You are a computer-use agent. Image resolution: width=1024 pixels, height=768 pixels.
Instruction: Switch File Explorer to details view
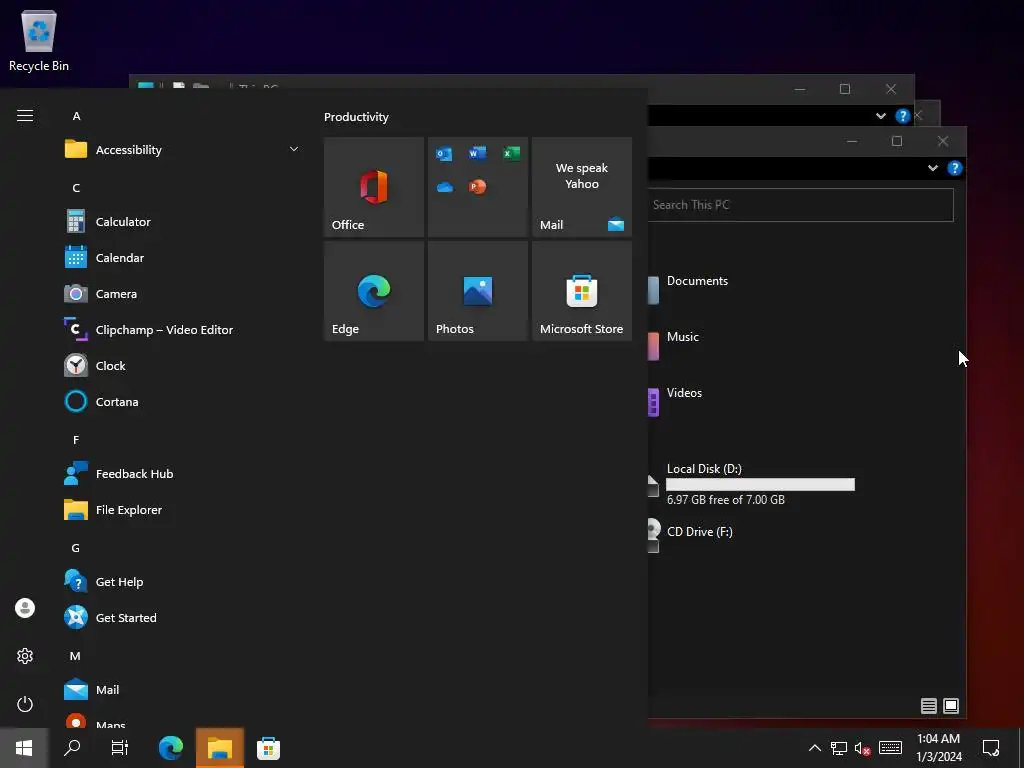click(929, 705)
